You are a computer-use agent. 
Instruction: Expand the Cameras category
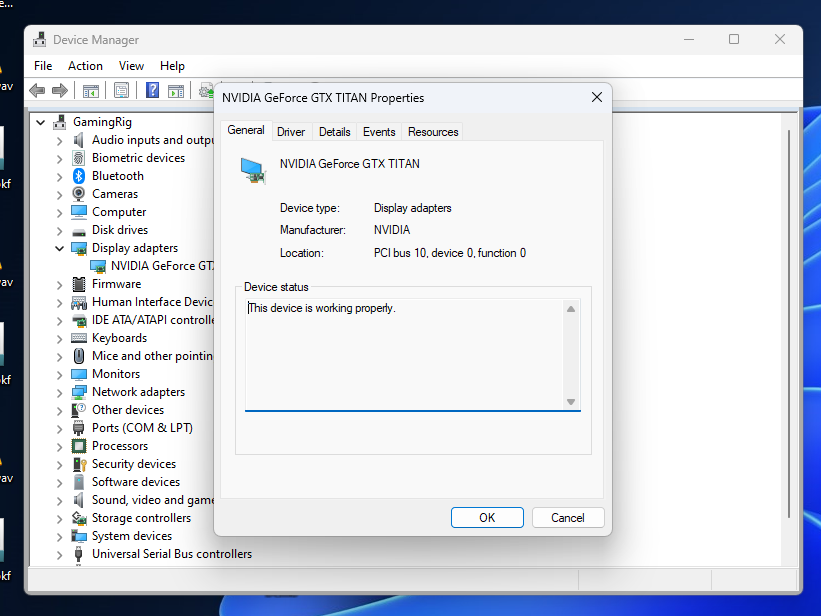(59, 194)
